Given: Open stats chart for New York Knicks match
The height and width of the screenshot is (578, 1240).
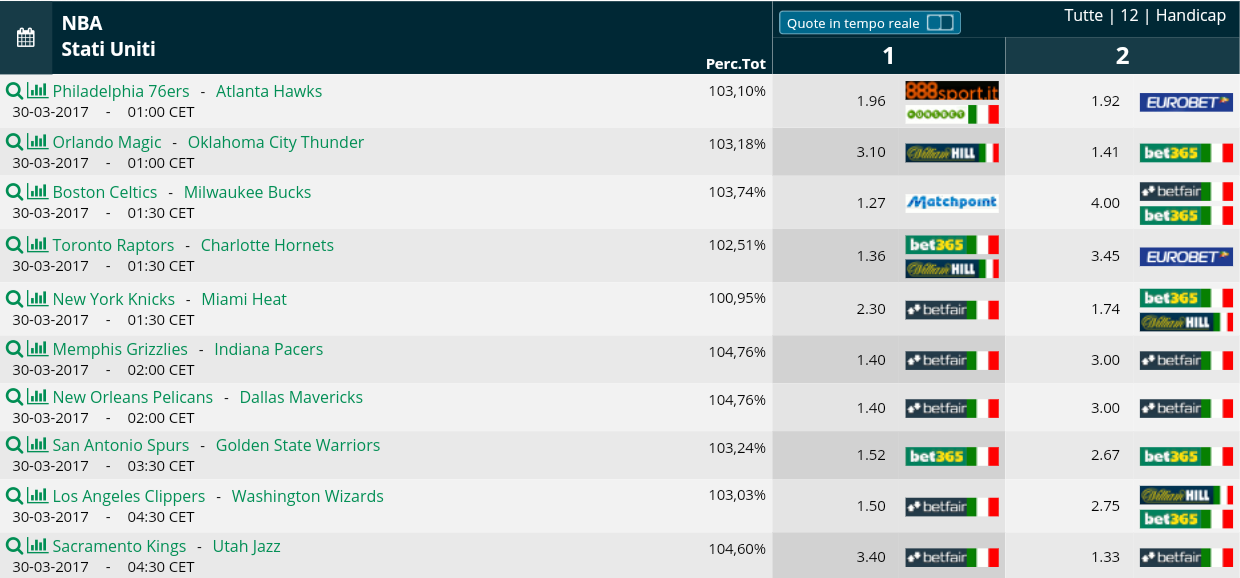Looking at the screenshot, I should click(x=37, y=298).
